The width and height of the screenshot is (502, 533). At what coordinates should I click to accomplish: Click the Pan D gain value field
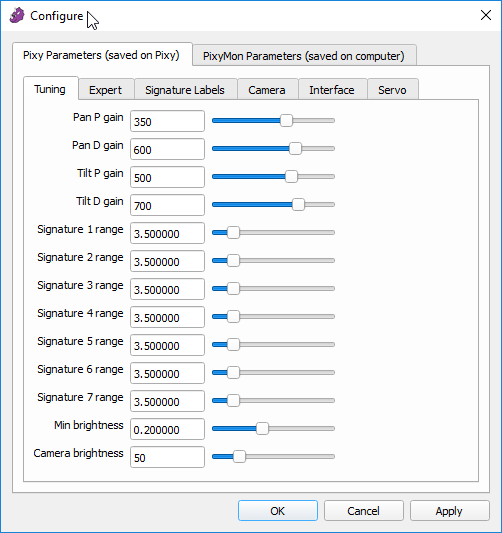click(x=167, y=149)
